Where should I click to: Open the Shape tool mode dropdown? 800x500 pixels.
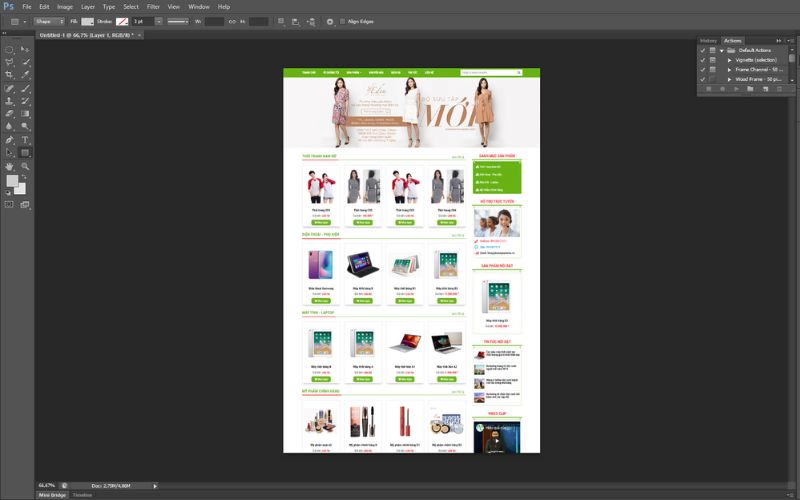48,21
